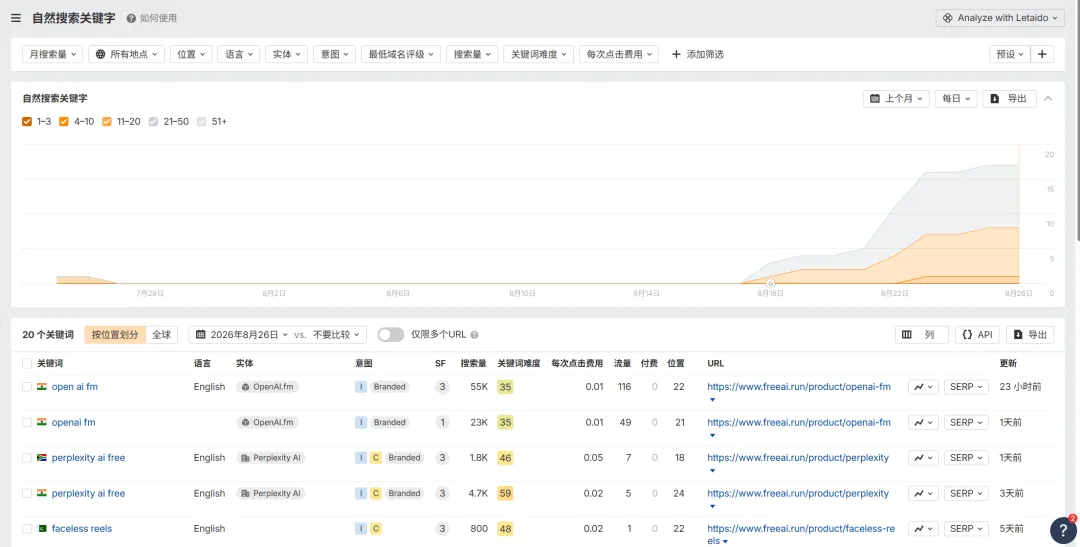
Task: Toggle the multiple URLs only switch
Action: click(x=391, y=335)
